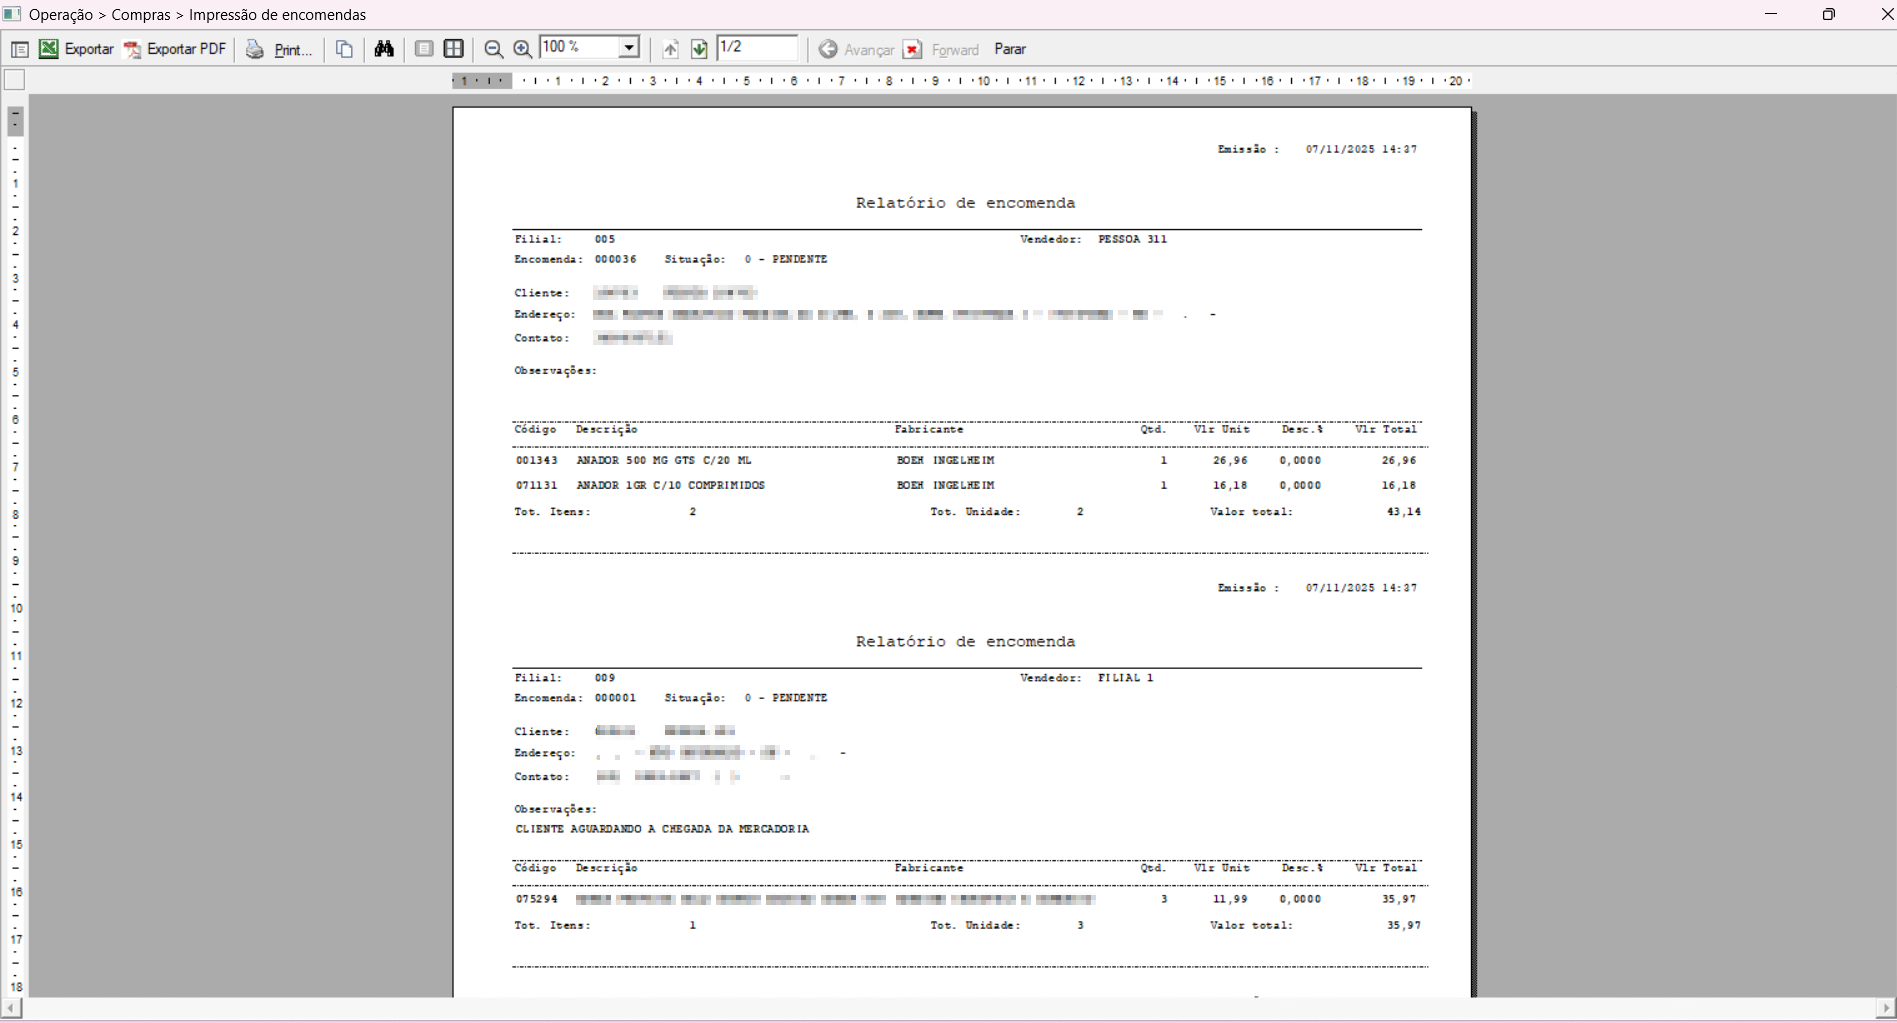Click the page number field 1/2
The image size is (1897, 1023).
757,48
